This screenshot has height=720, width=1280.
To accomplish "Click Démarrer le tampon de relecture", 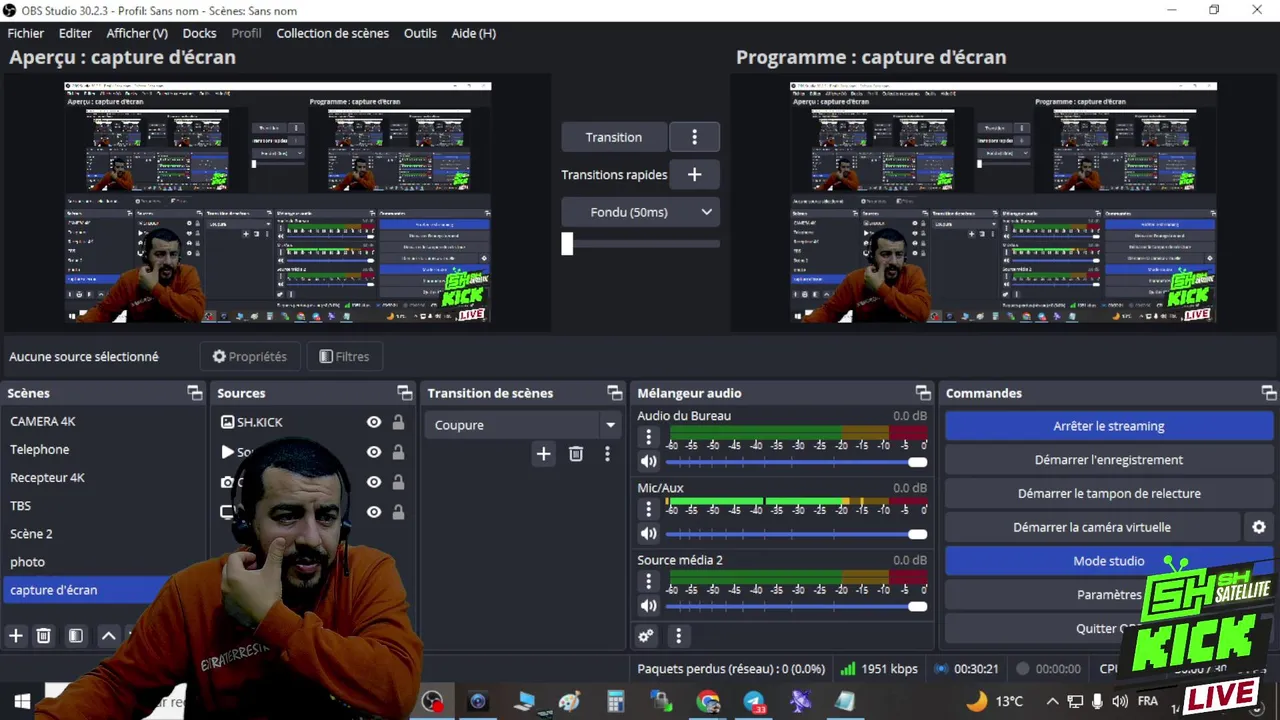I will 1108,493.
